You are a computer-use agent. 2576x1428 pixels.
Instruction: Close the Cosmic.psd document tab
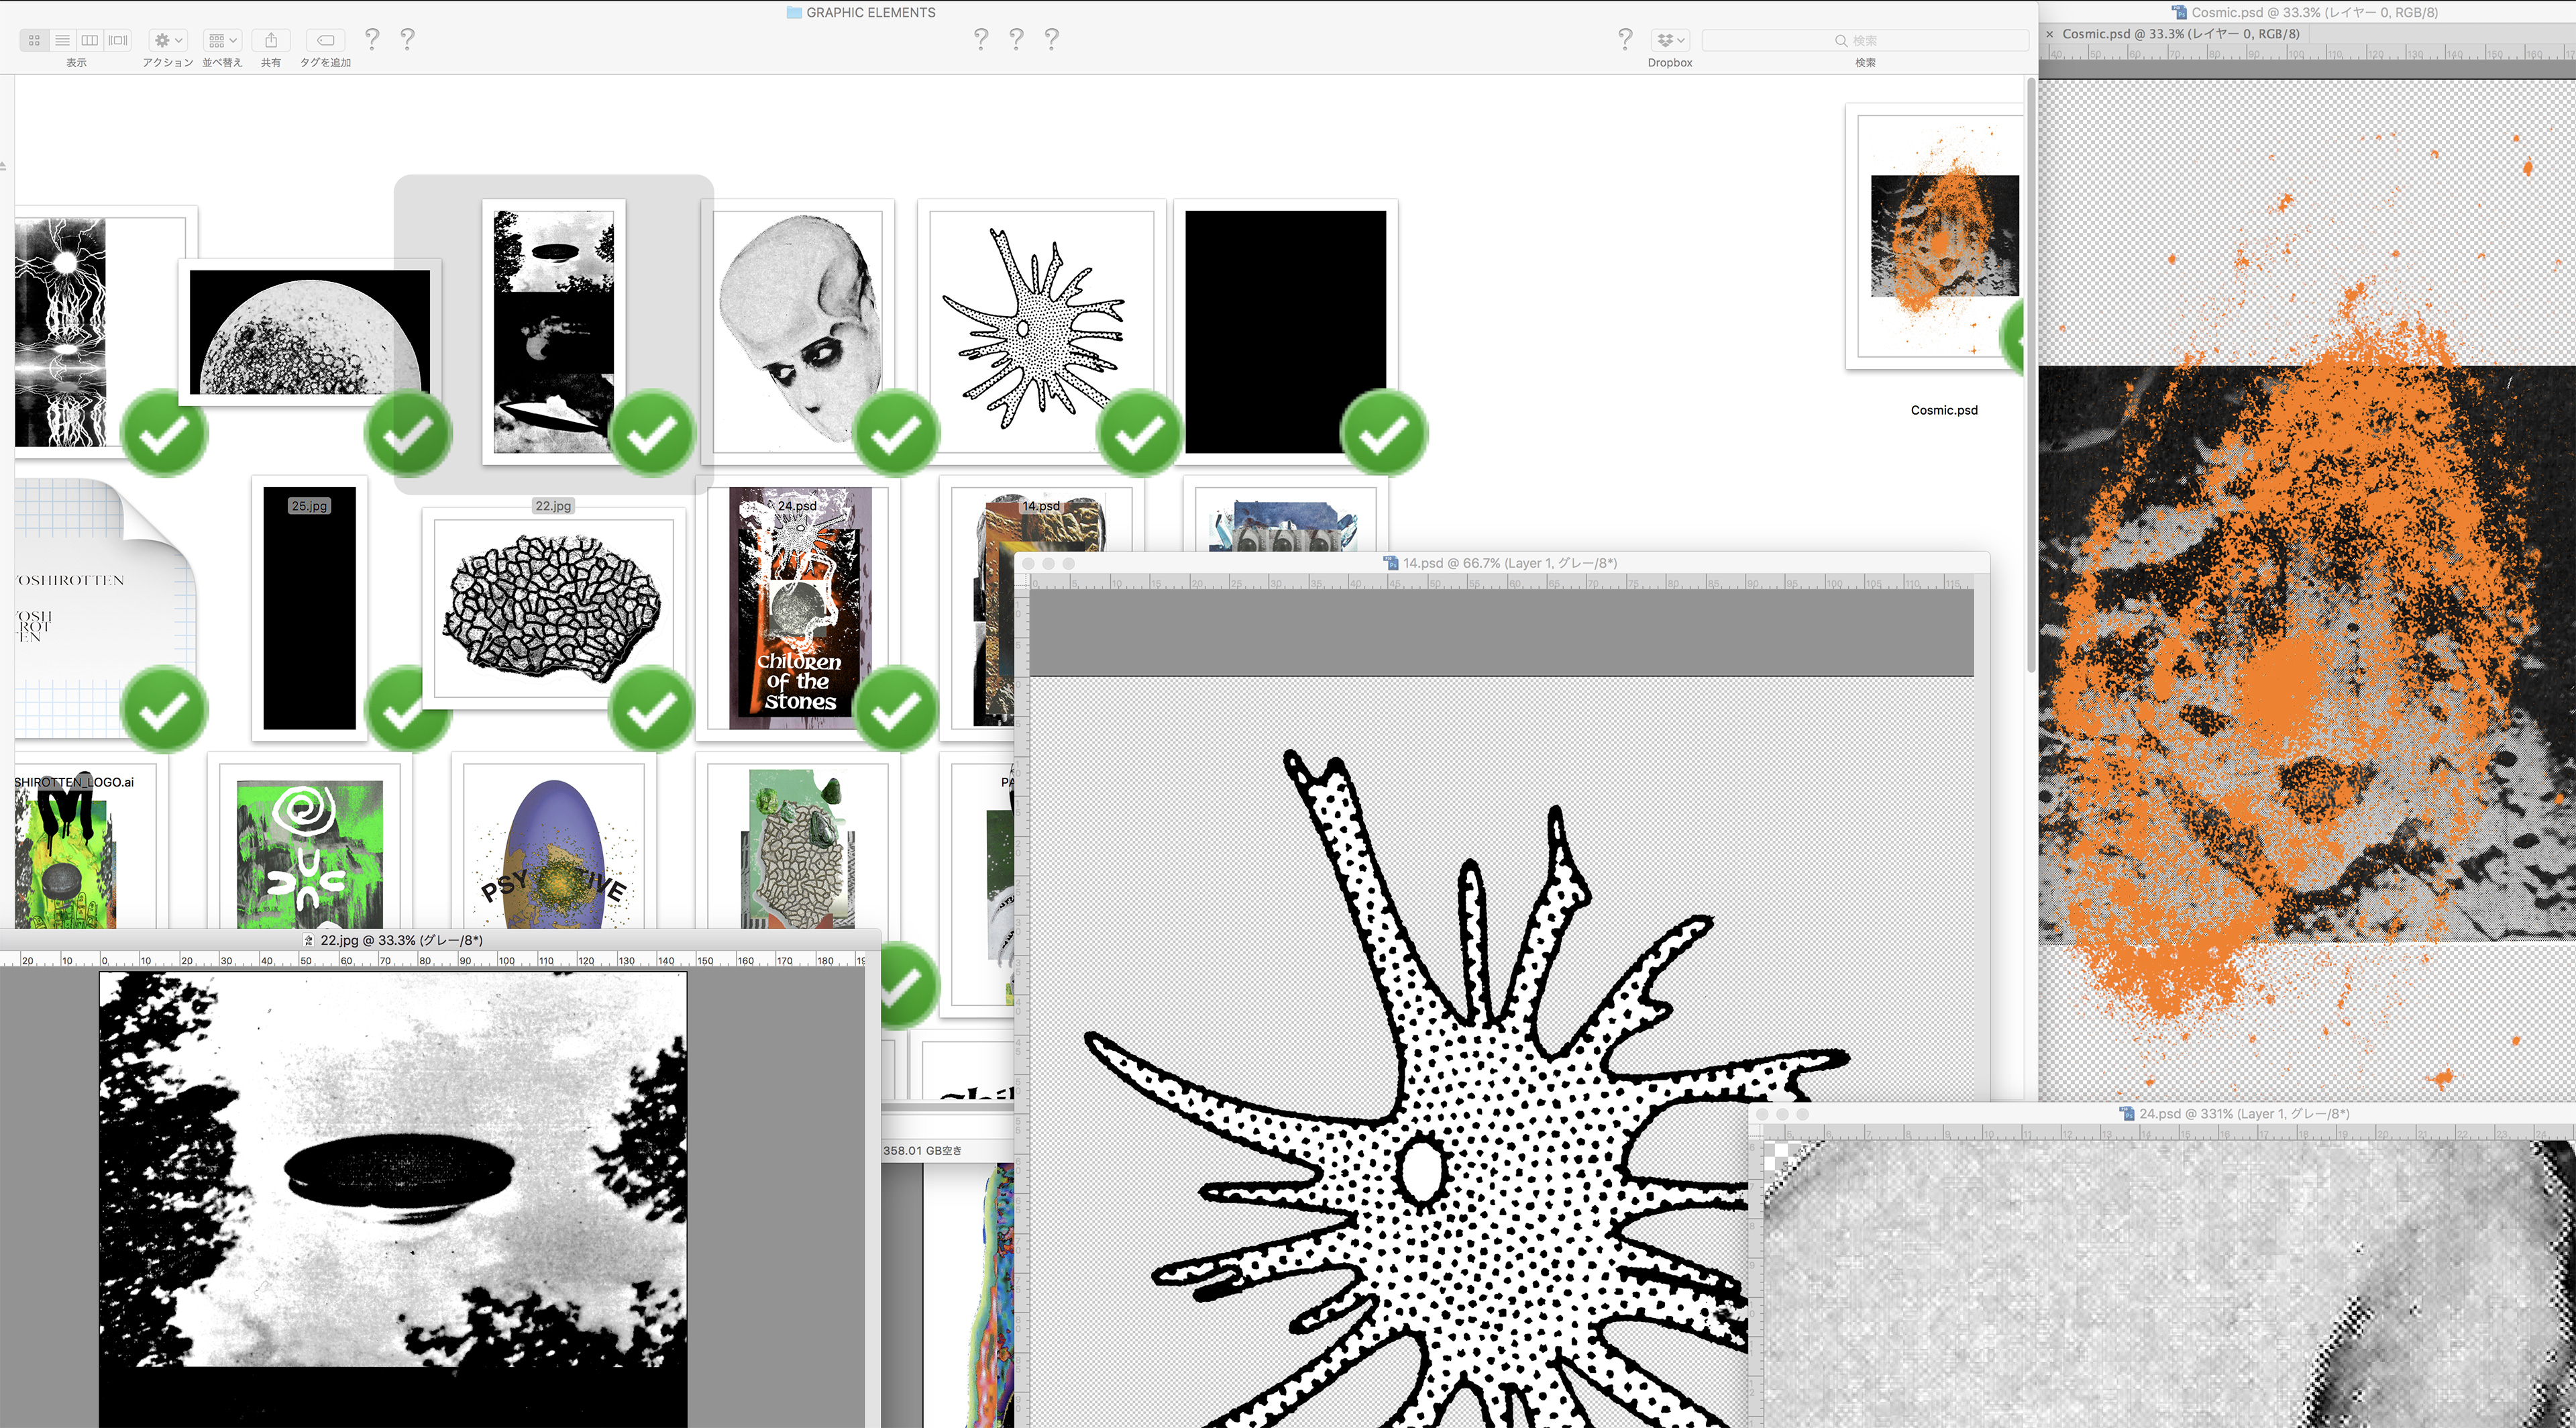(x=2049, y=34)
